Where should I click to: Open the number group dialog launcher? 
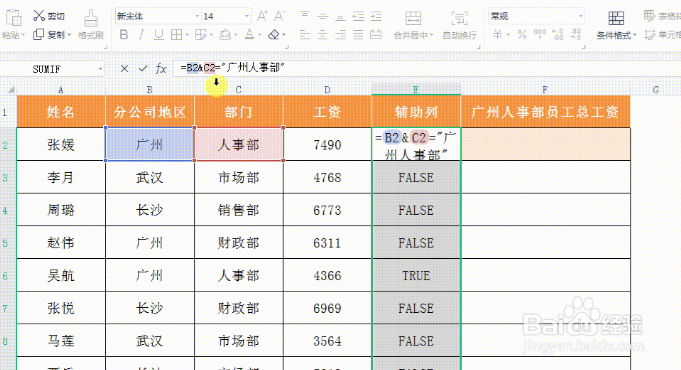pyautogui.click(x=585, y=47)
